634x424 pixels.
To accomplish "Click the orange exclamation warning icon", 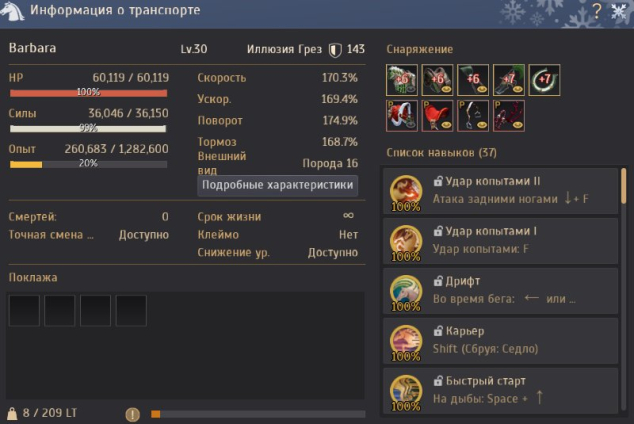I will (133, 414).
